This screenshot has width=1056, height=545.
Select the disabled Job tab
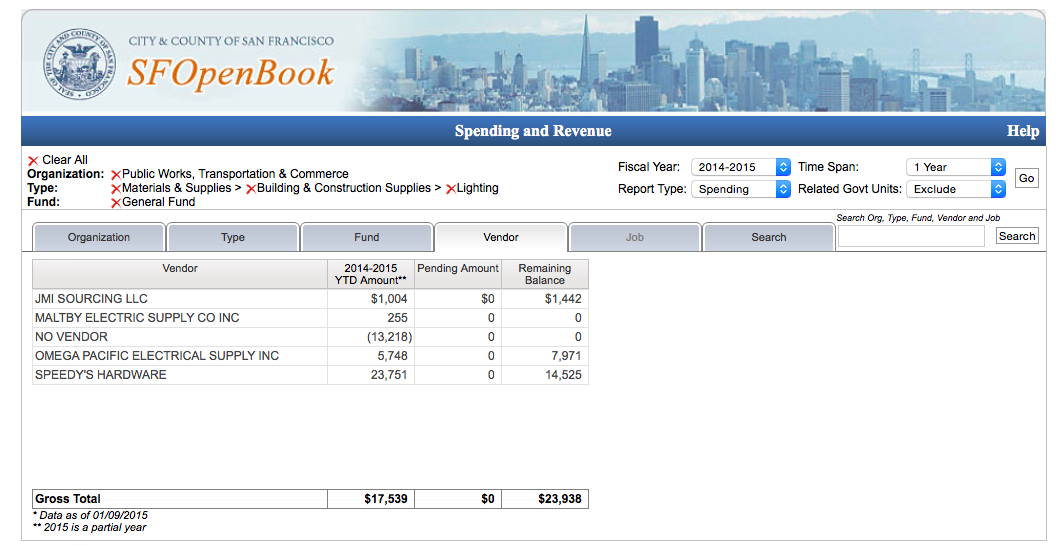click(x=634, y=237)
